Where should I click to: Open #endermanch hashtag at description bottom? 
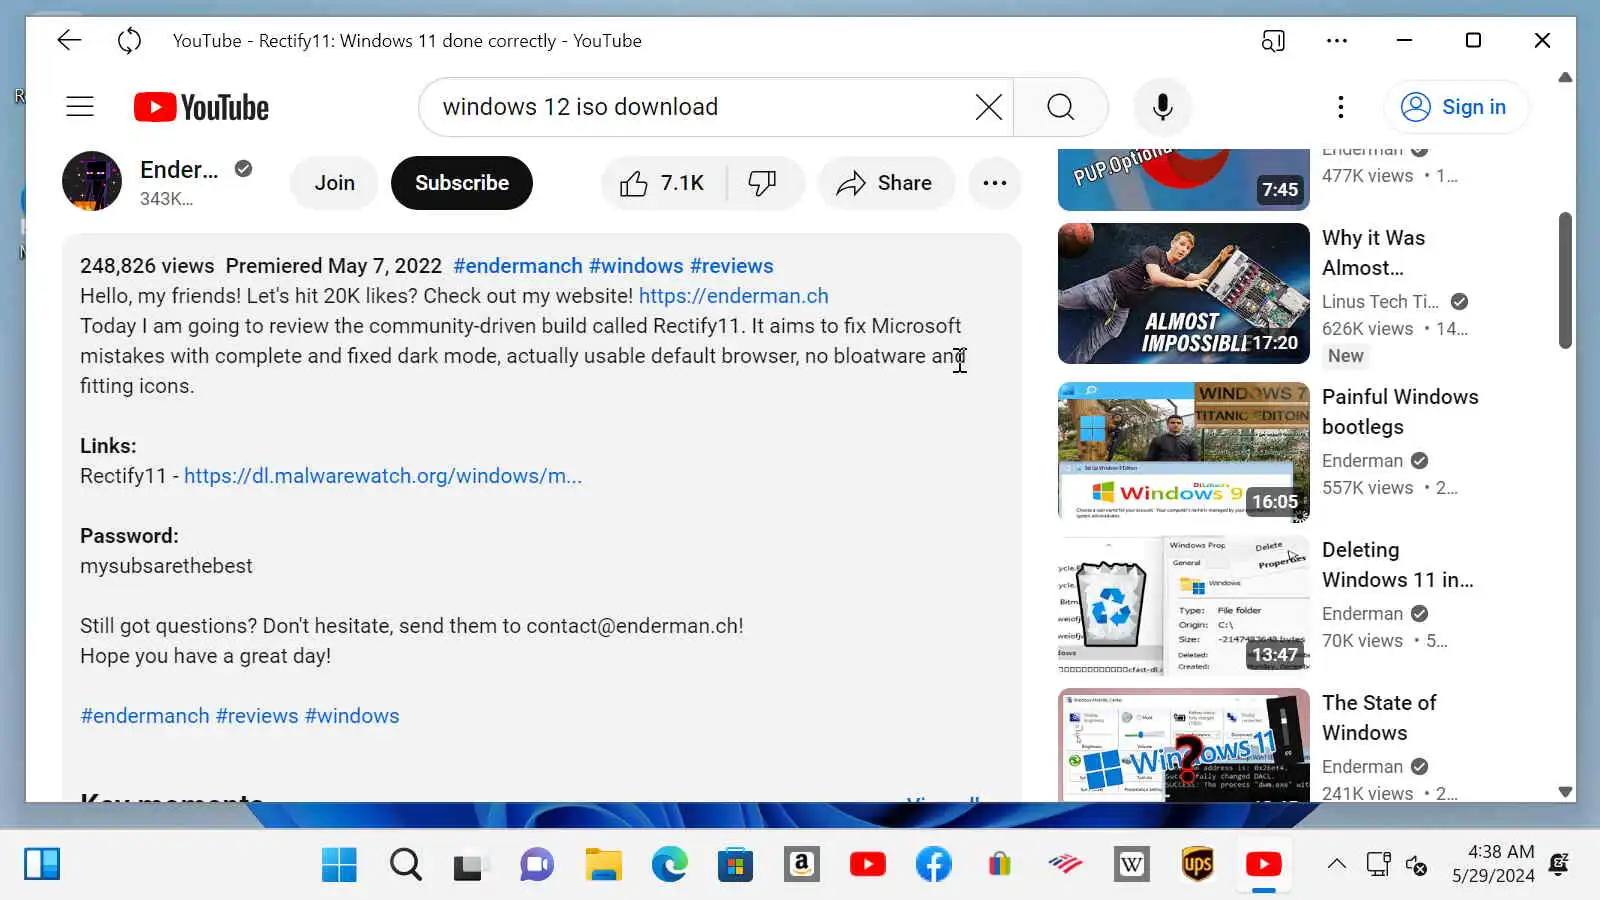[x=145, y=716]
